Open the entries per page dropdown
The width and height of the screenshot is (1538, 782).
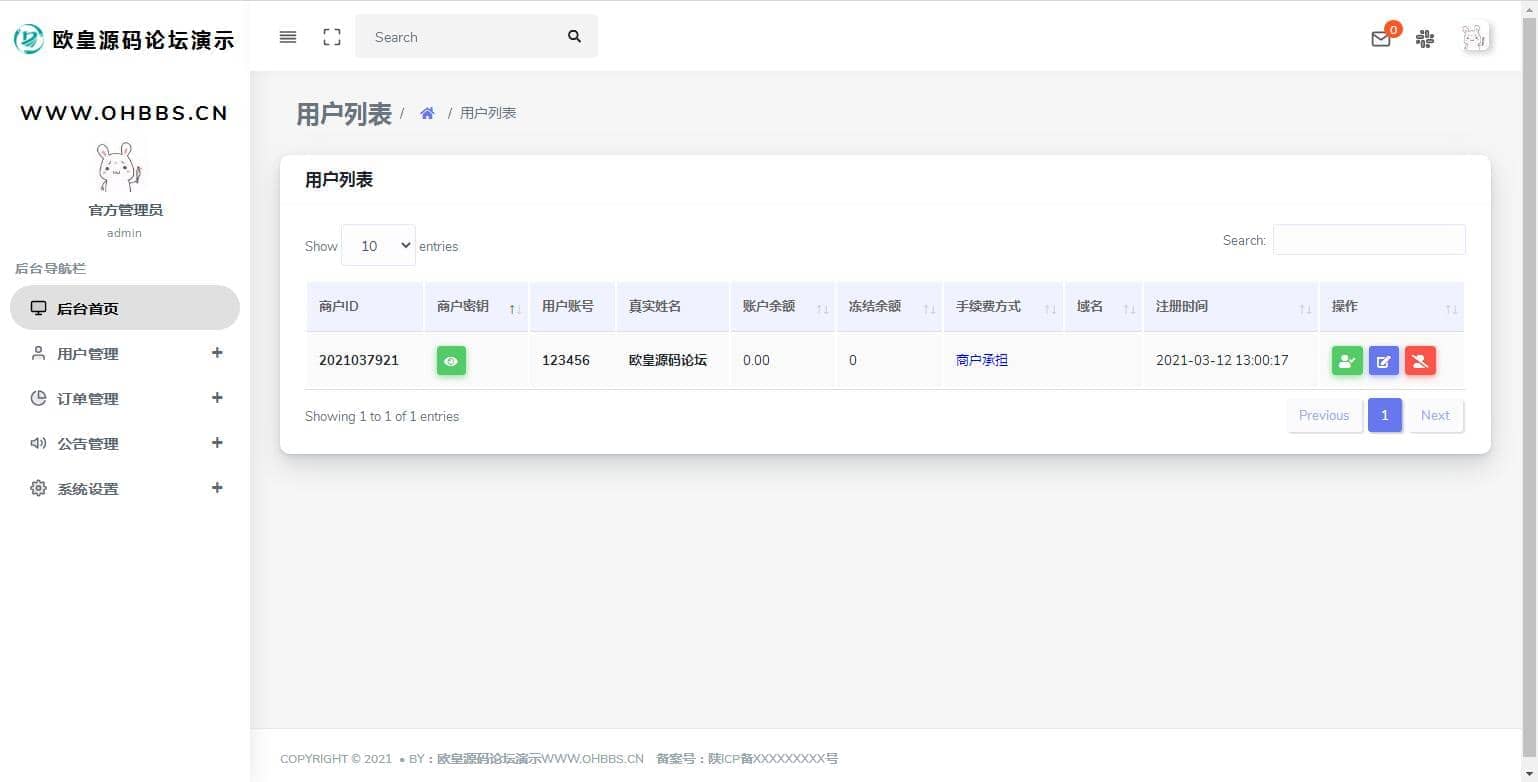pos(378,246)
